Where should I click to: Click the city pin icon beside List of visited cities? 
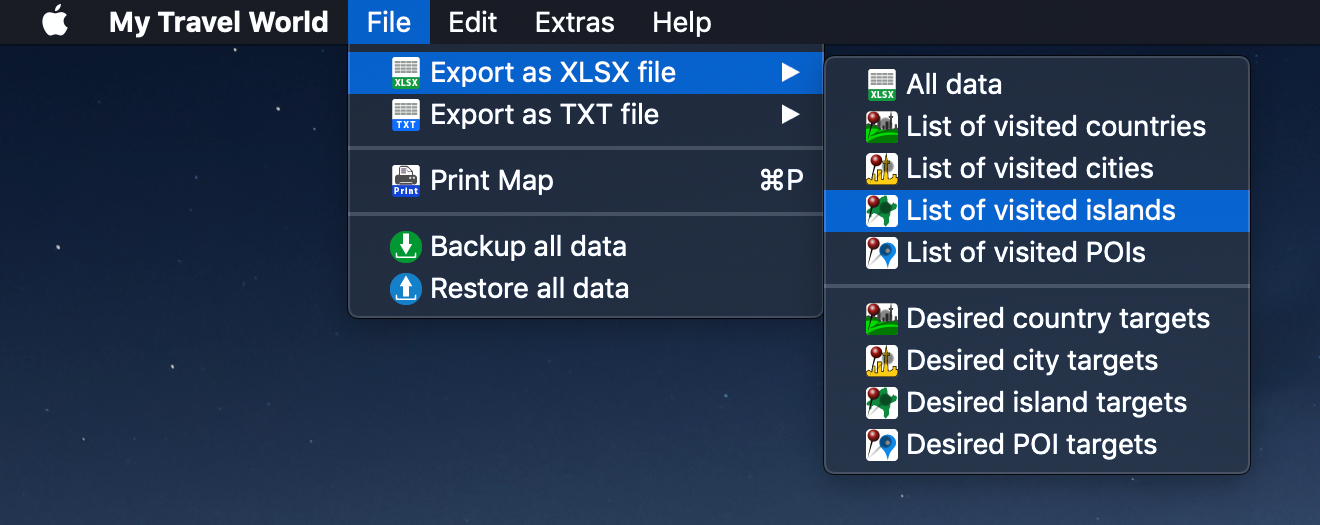click(x=882, y=169)
